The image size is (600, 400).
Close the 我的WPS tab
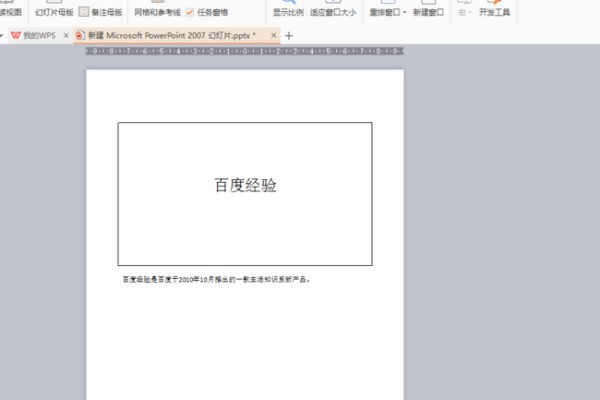66,36
